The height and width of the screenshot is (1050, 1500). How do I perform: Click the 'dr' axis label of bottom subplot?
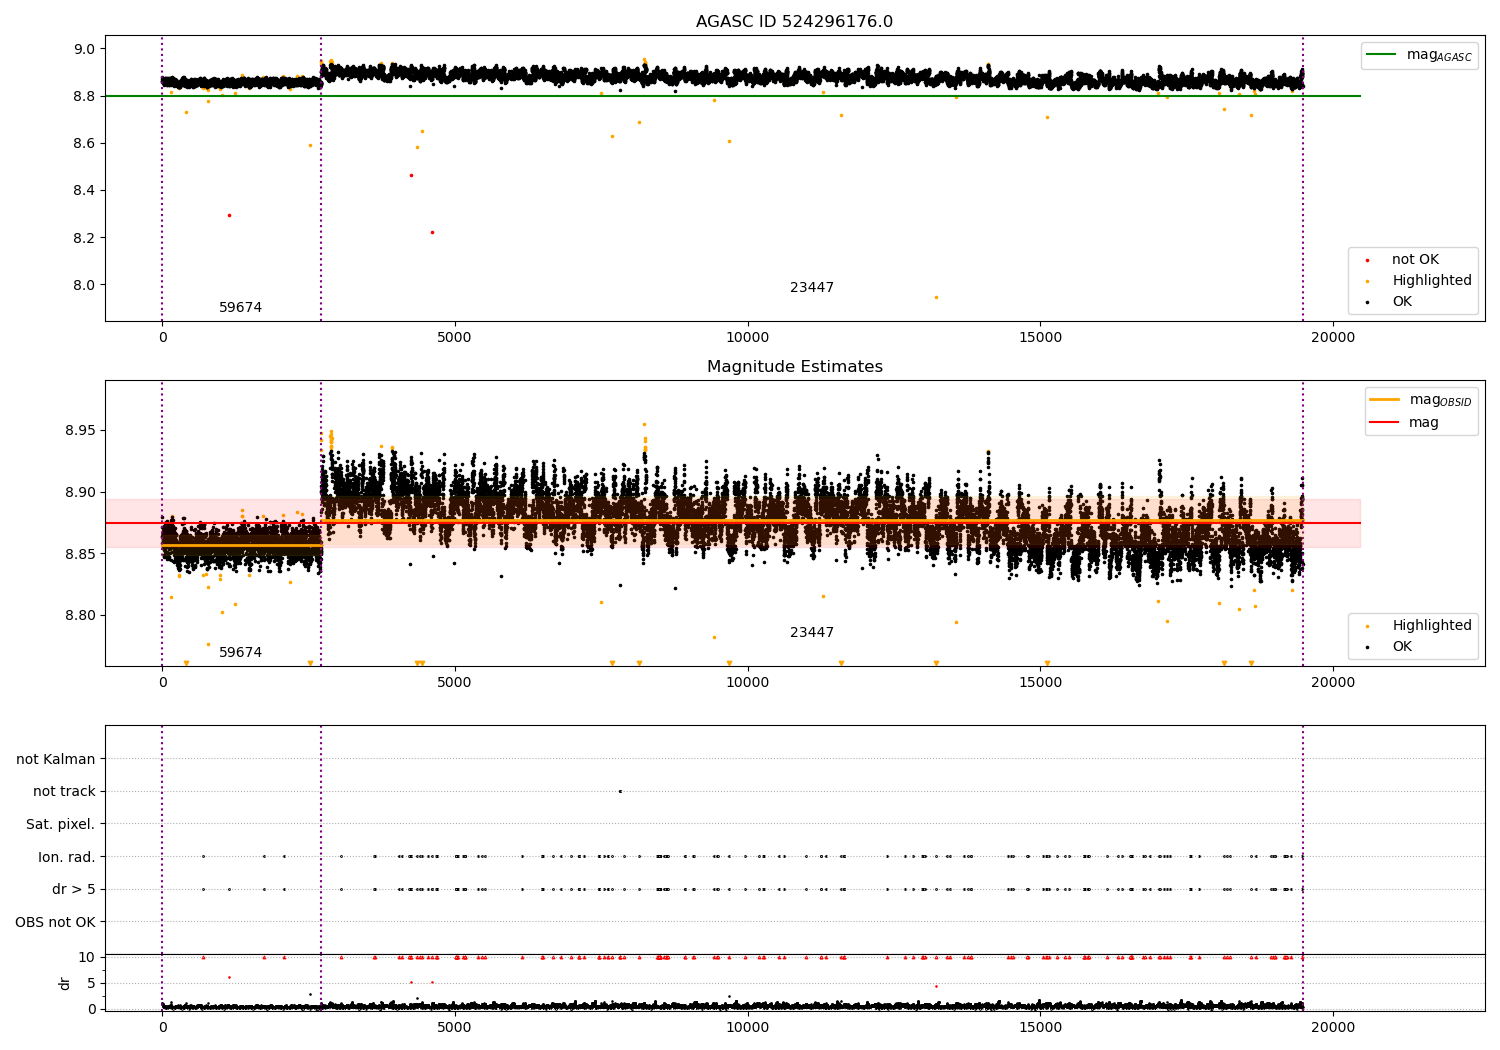click(65, 983)
